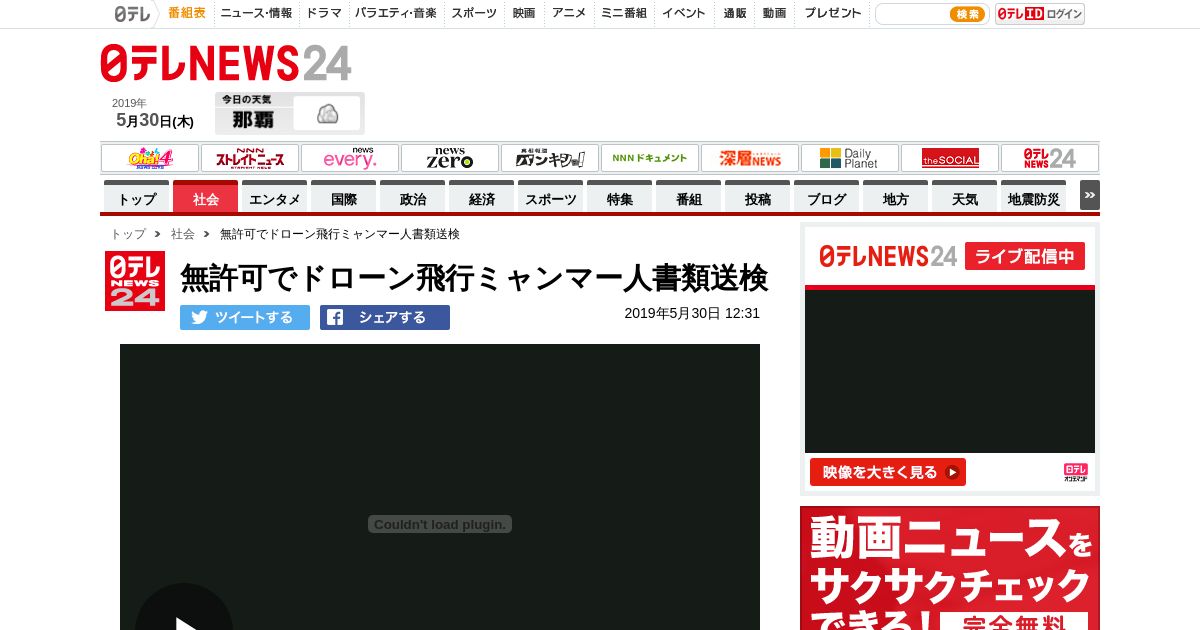
Task: Click the Couldn't load plugin message
Action: click(440, 524)
